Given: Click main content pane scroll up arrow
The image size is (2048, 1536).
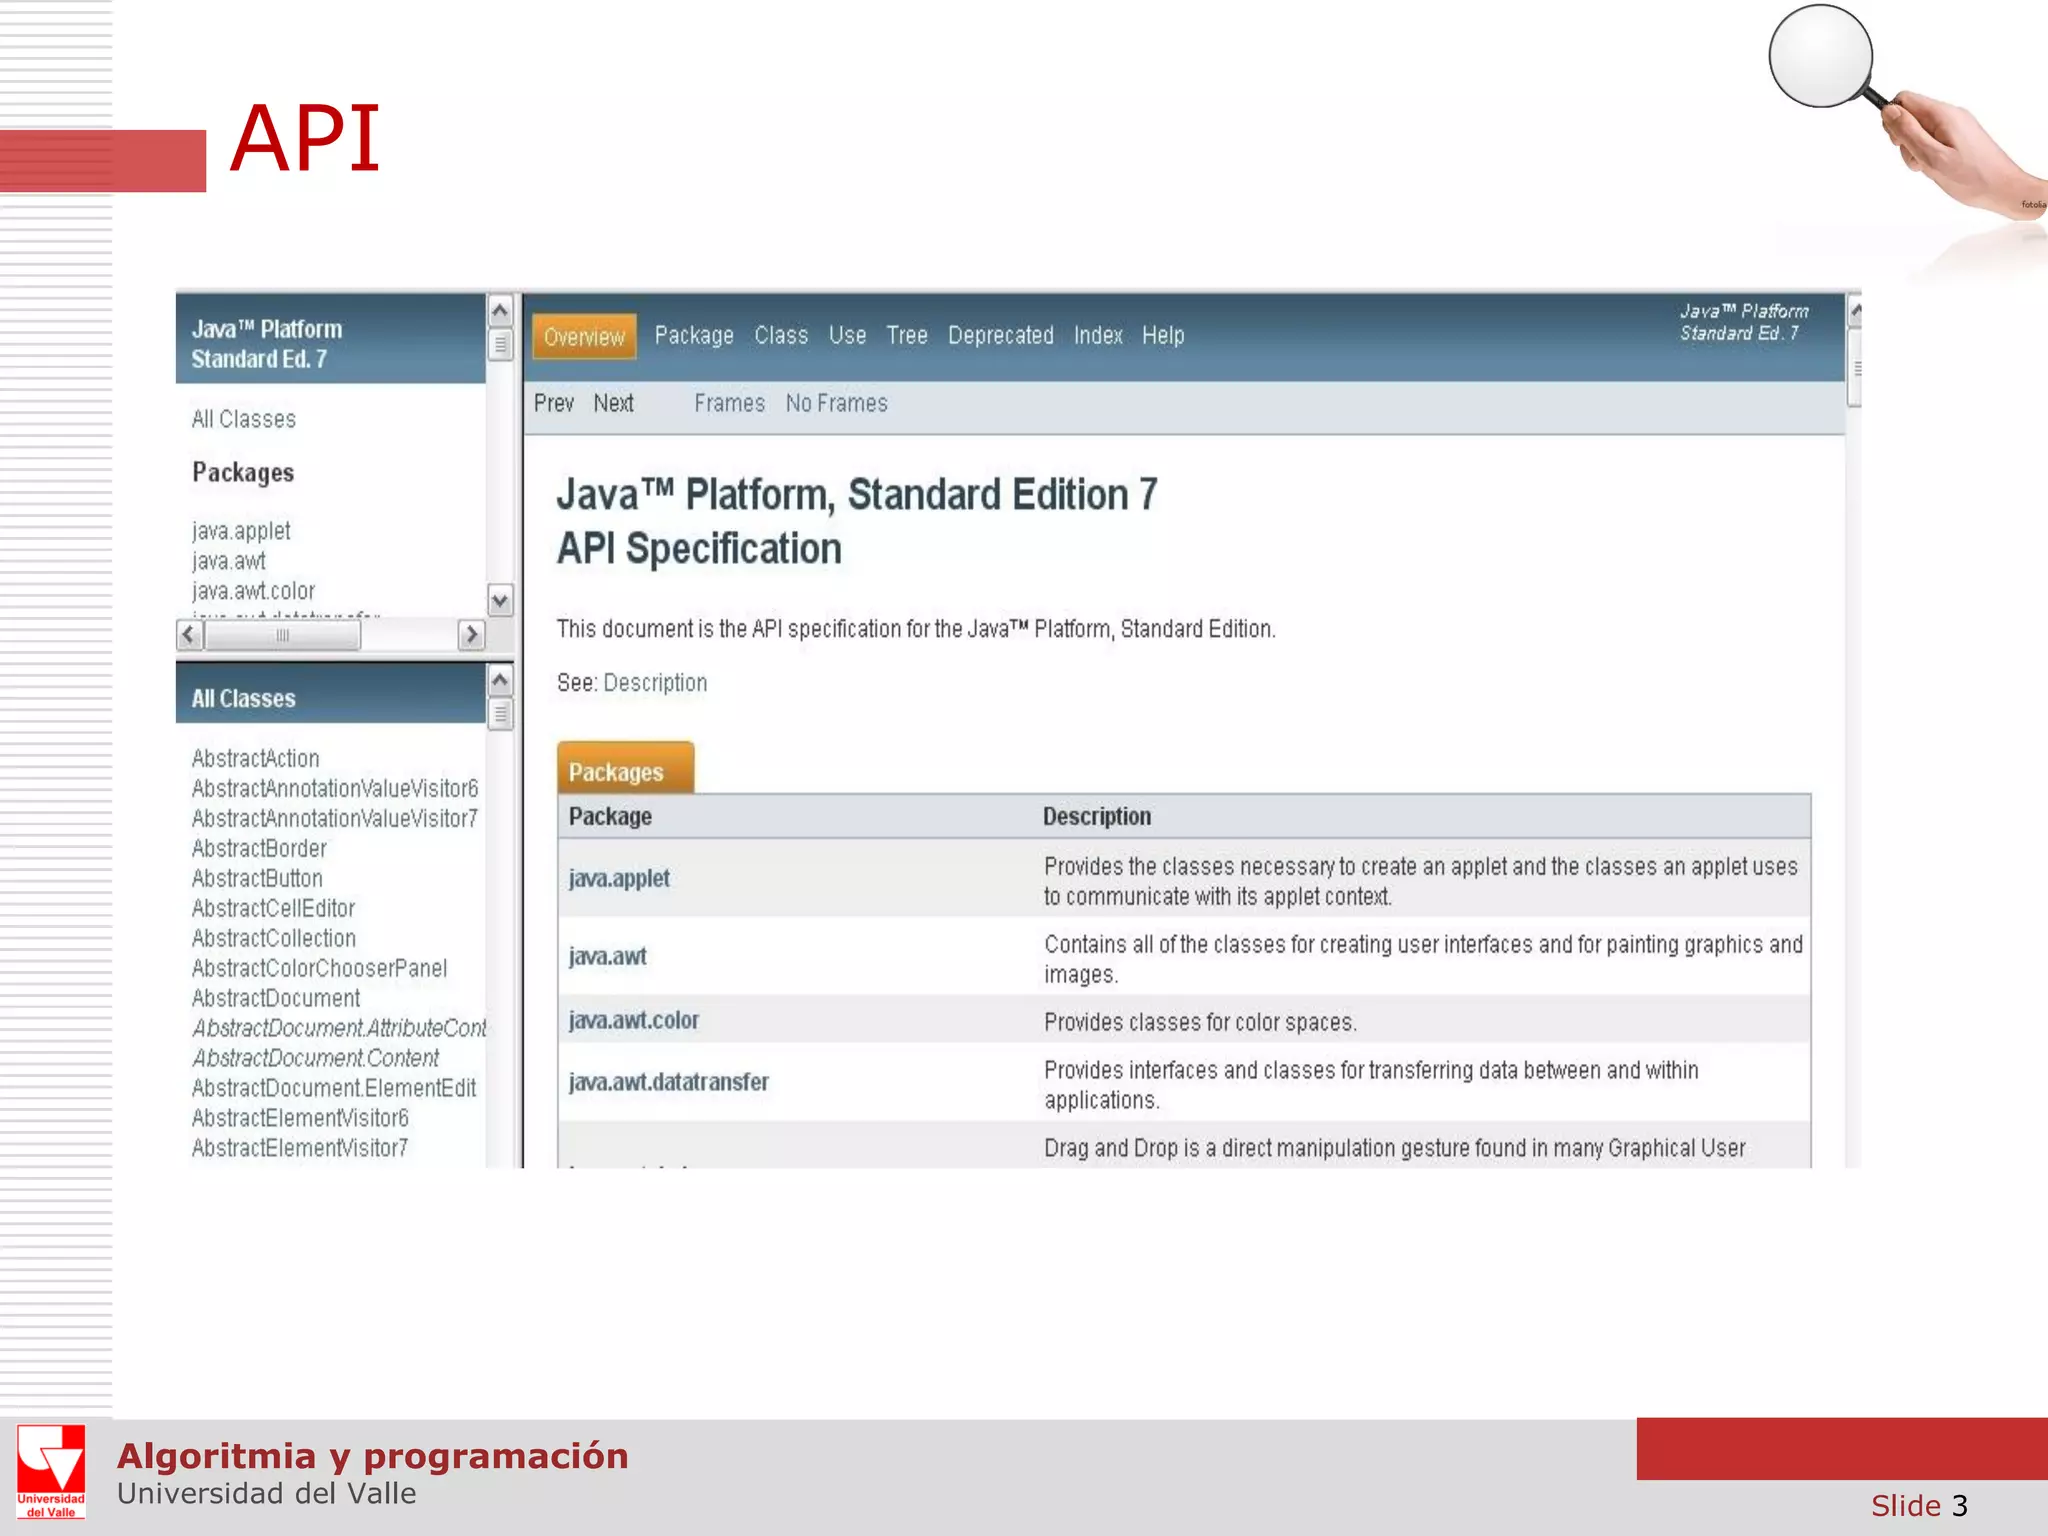Looking at the screenshot, I should tap(1855, 311).
